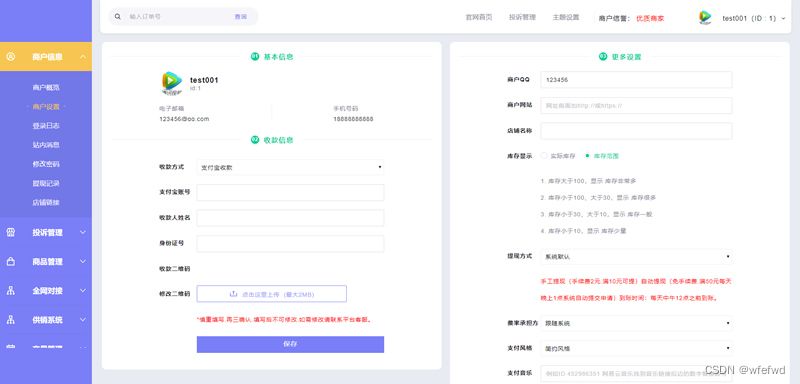Screen dimensions: 800x384
Task: Focus the 支付宝账号 input field
Action: (290, 193)
